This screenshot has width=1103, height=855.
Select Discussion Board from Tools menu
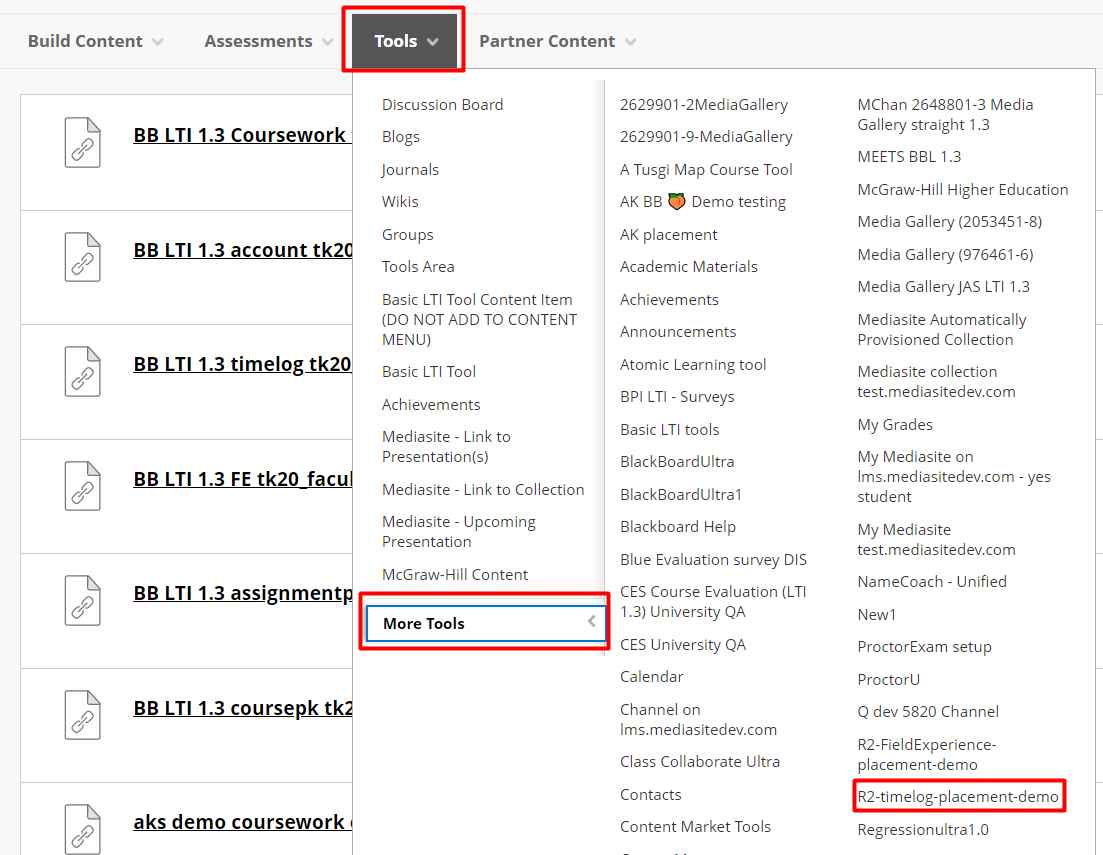(x=442, y=105)
